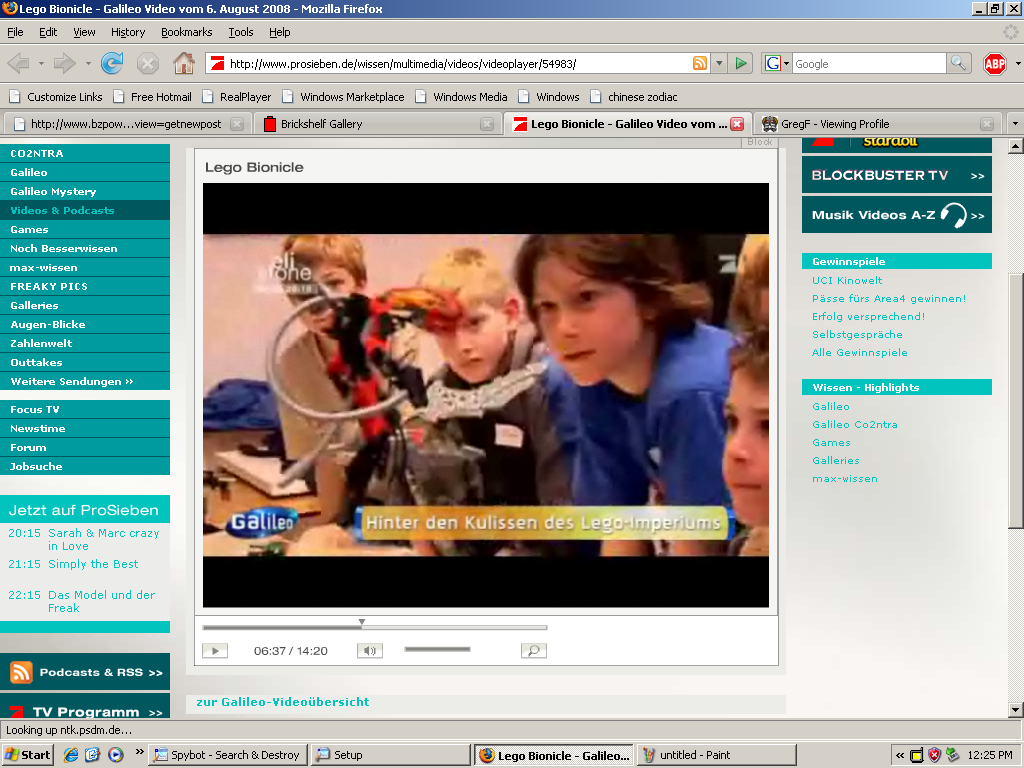The height and width of the screenshot is (768, 1024).
Task: Adjust the video volume slider
Action: point(437,649)
